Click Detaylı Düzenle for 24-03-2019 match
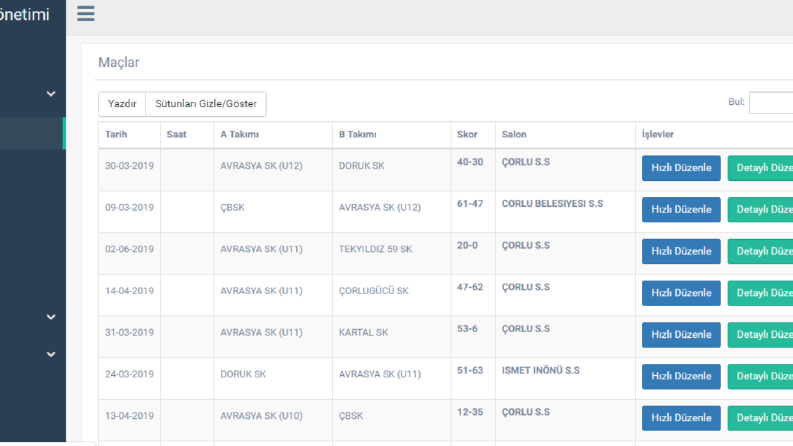This screenshot has height=446, width=793. pyautogui.click(x=761, y=376)
